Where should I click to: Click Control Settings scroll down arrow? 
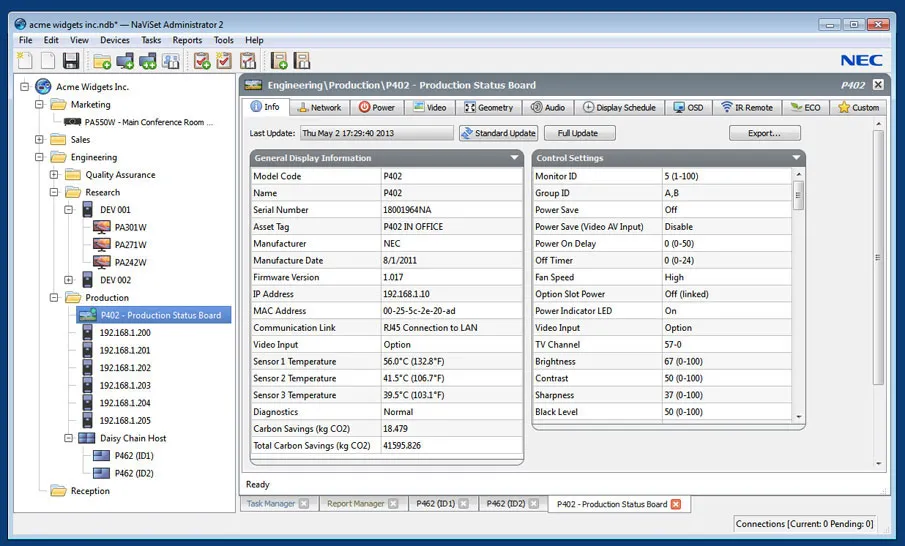(799, 416)
